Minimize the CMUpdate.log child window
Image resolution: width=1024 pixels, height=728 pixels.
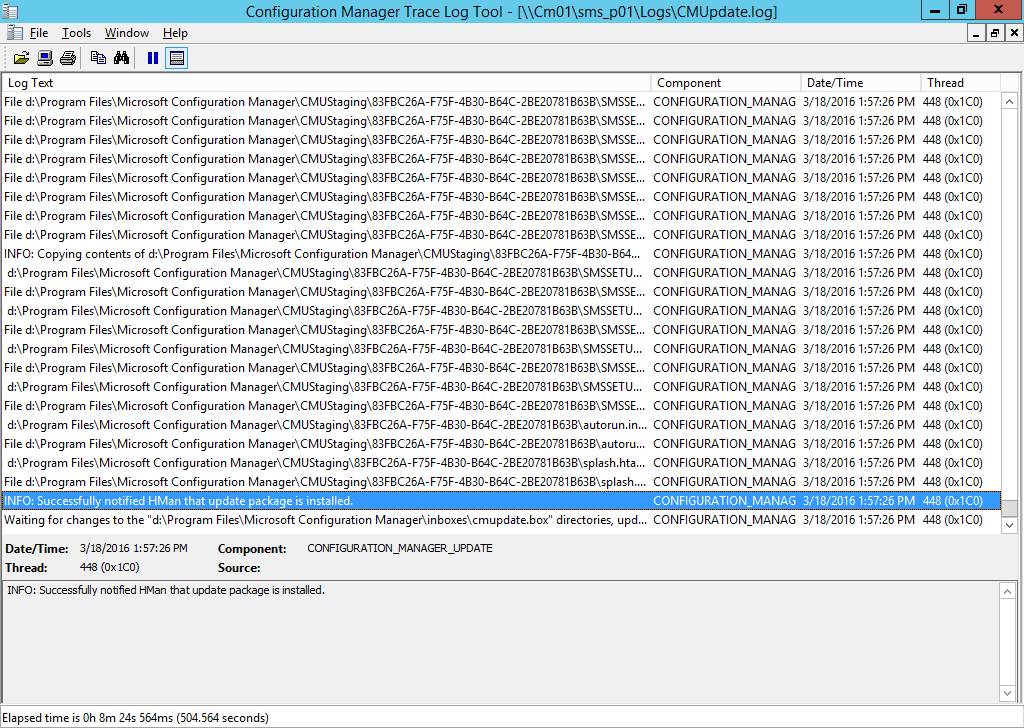976,33
